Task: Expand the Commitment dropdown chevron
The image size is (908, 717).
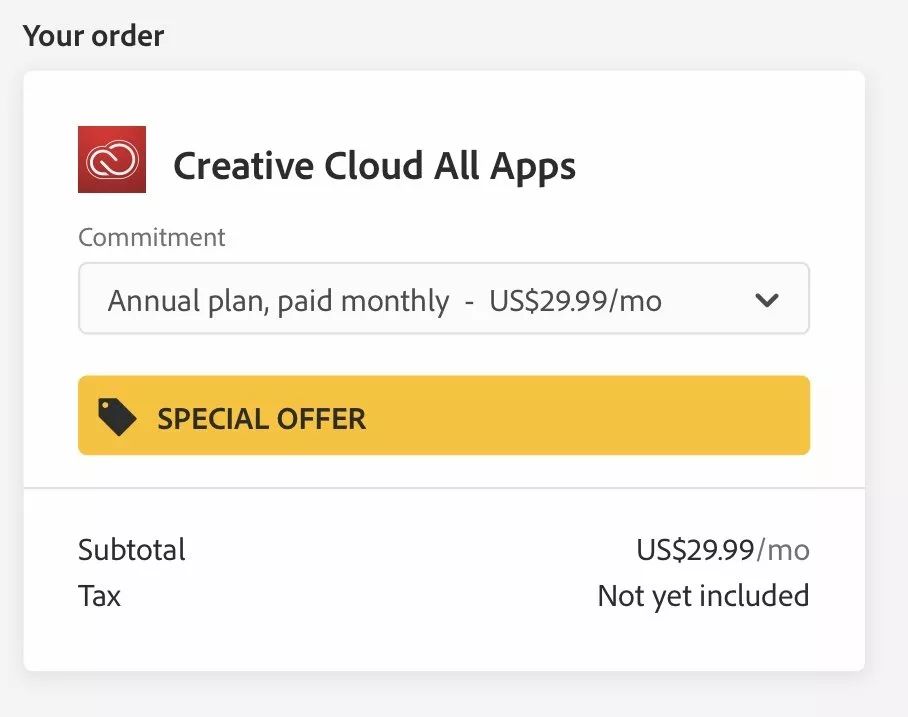Action: (767, 300)
